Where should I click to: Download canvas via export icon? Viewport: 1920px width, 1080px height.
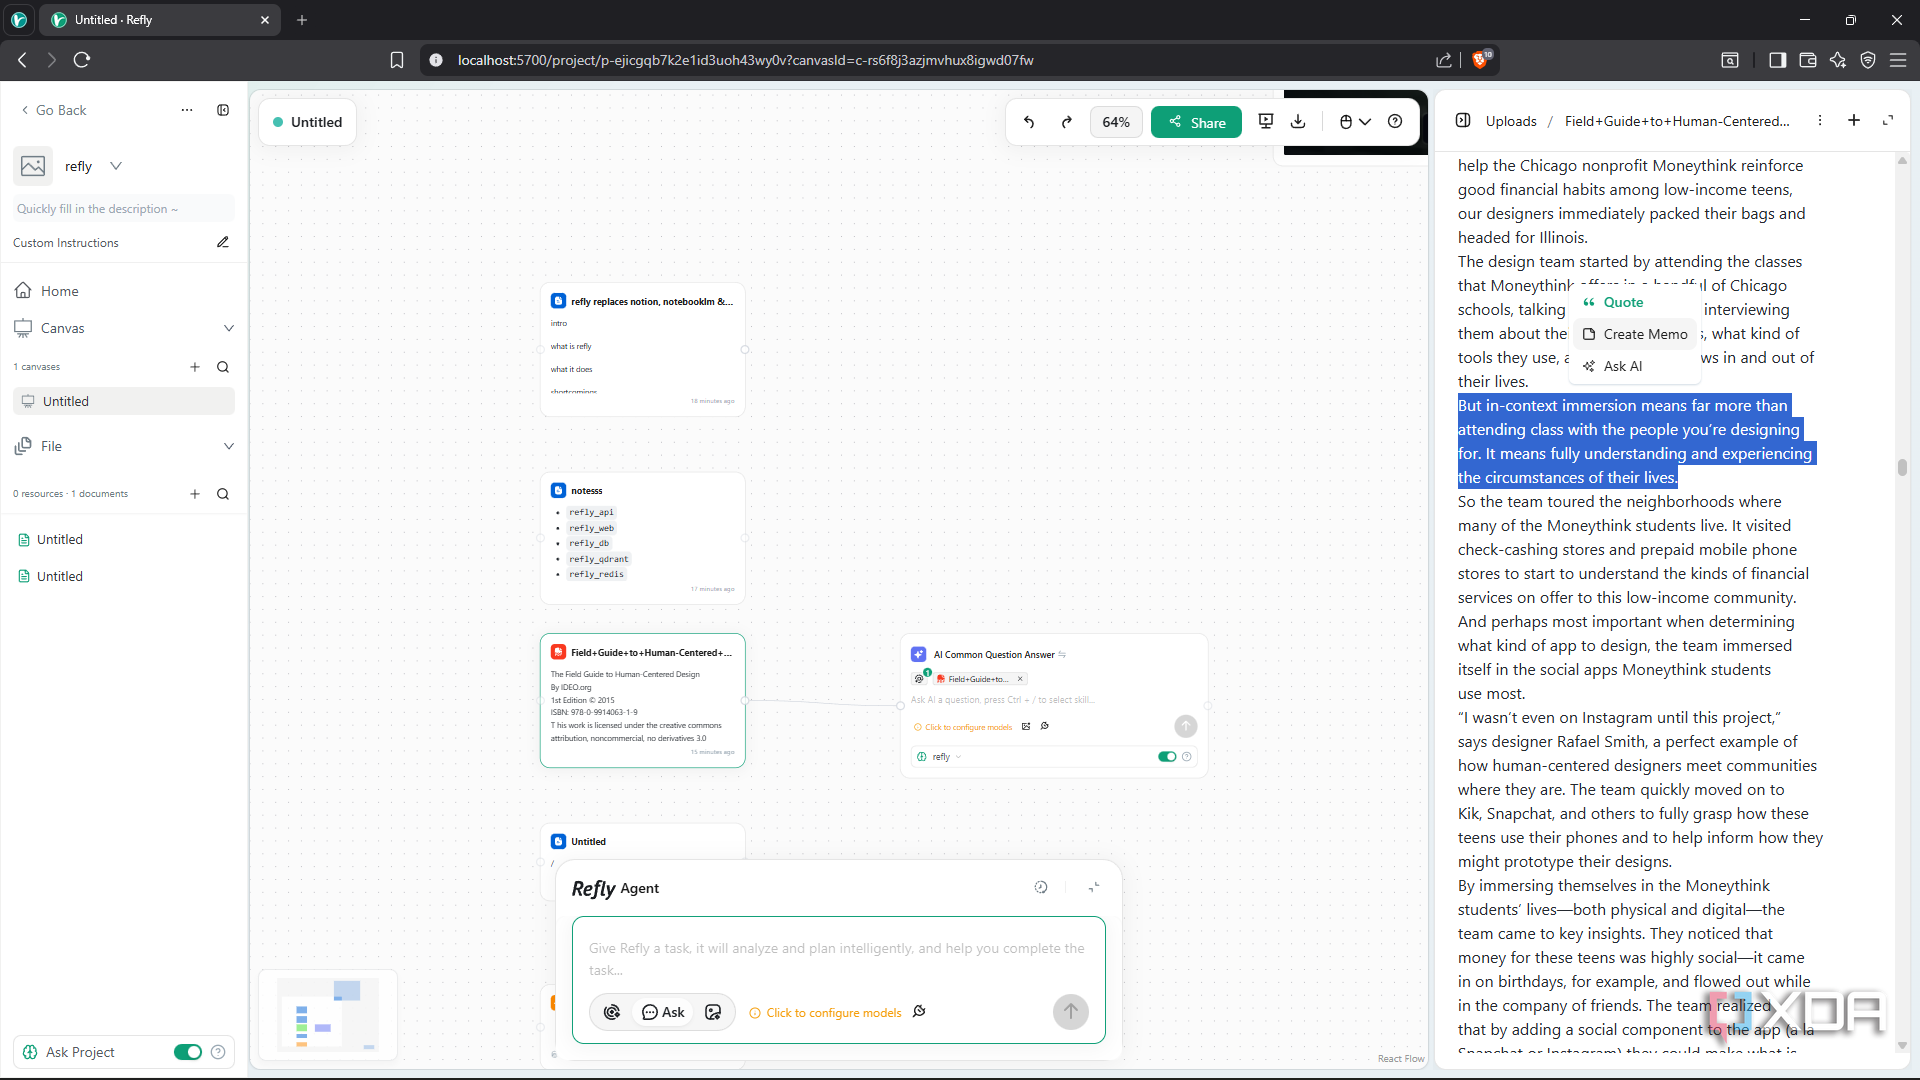(1298, 121)
